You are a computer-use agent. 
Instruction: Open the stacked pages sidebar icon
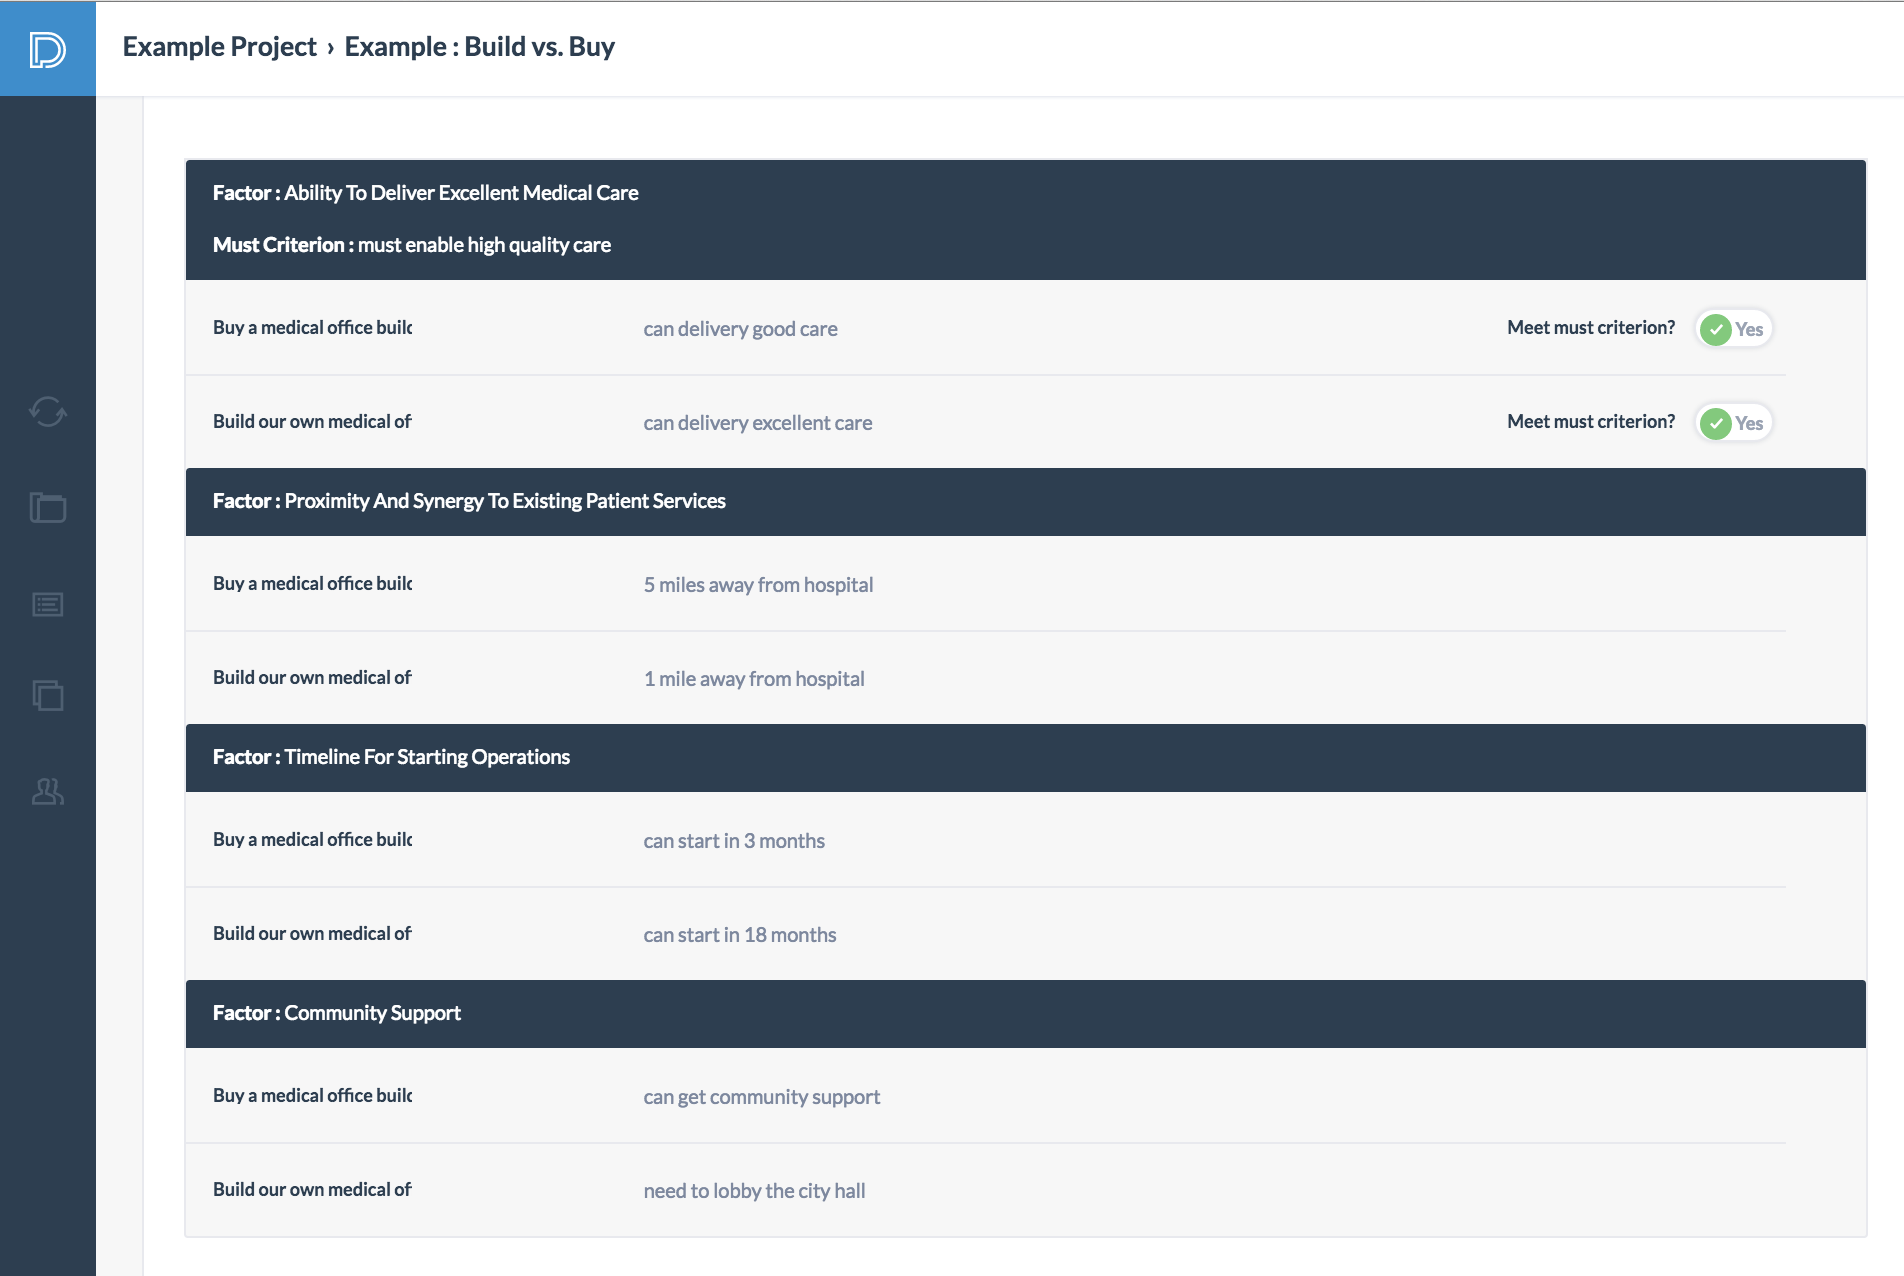47,695
